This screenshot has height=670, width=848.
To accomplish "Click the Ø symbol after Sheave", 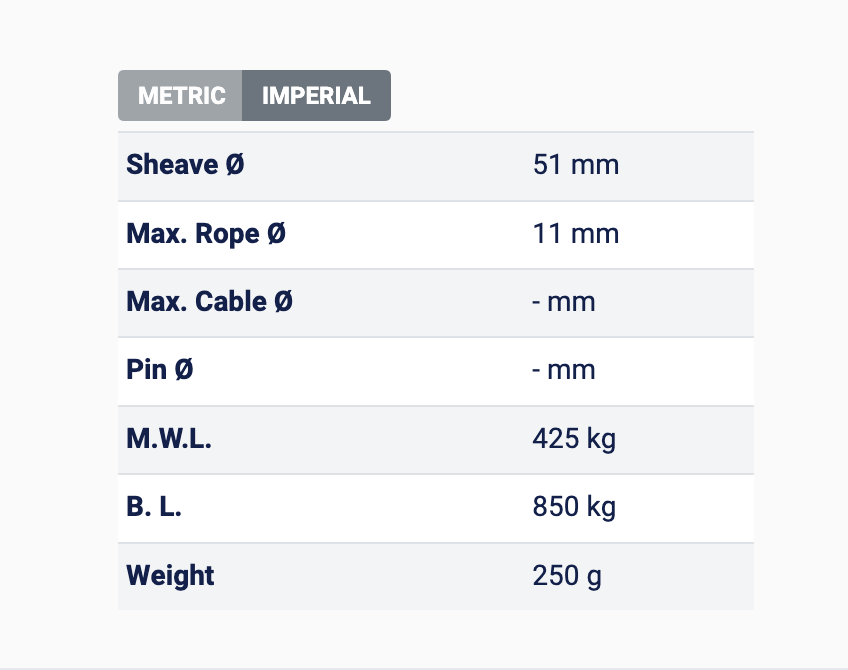I will coord(234,165).
